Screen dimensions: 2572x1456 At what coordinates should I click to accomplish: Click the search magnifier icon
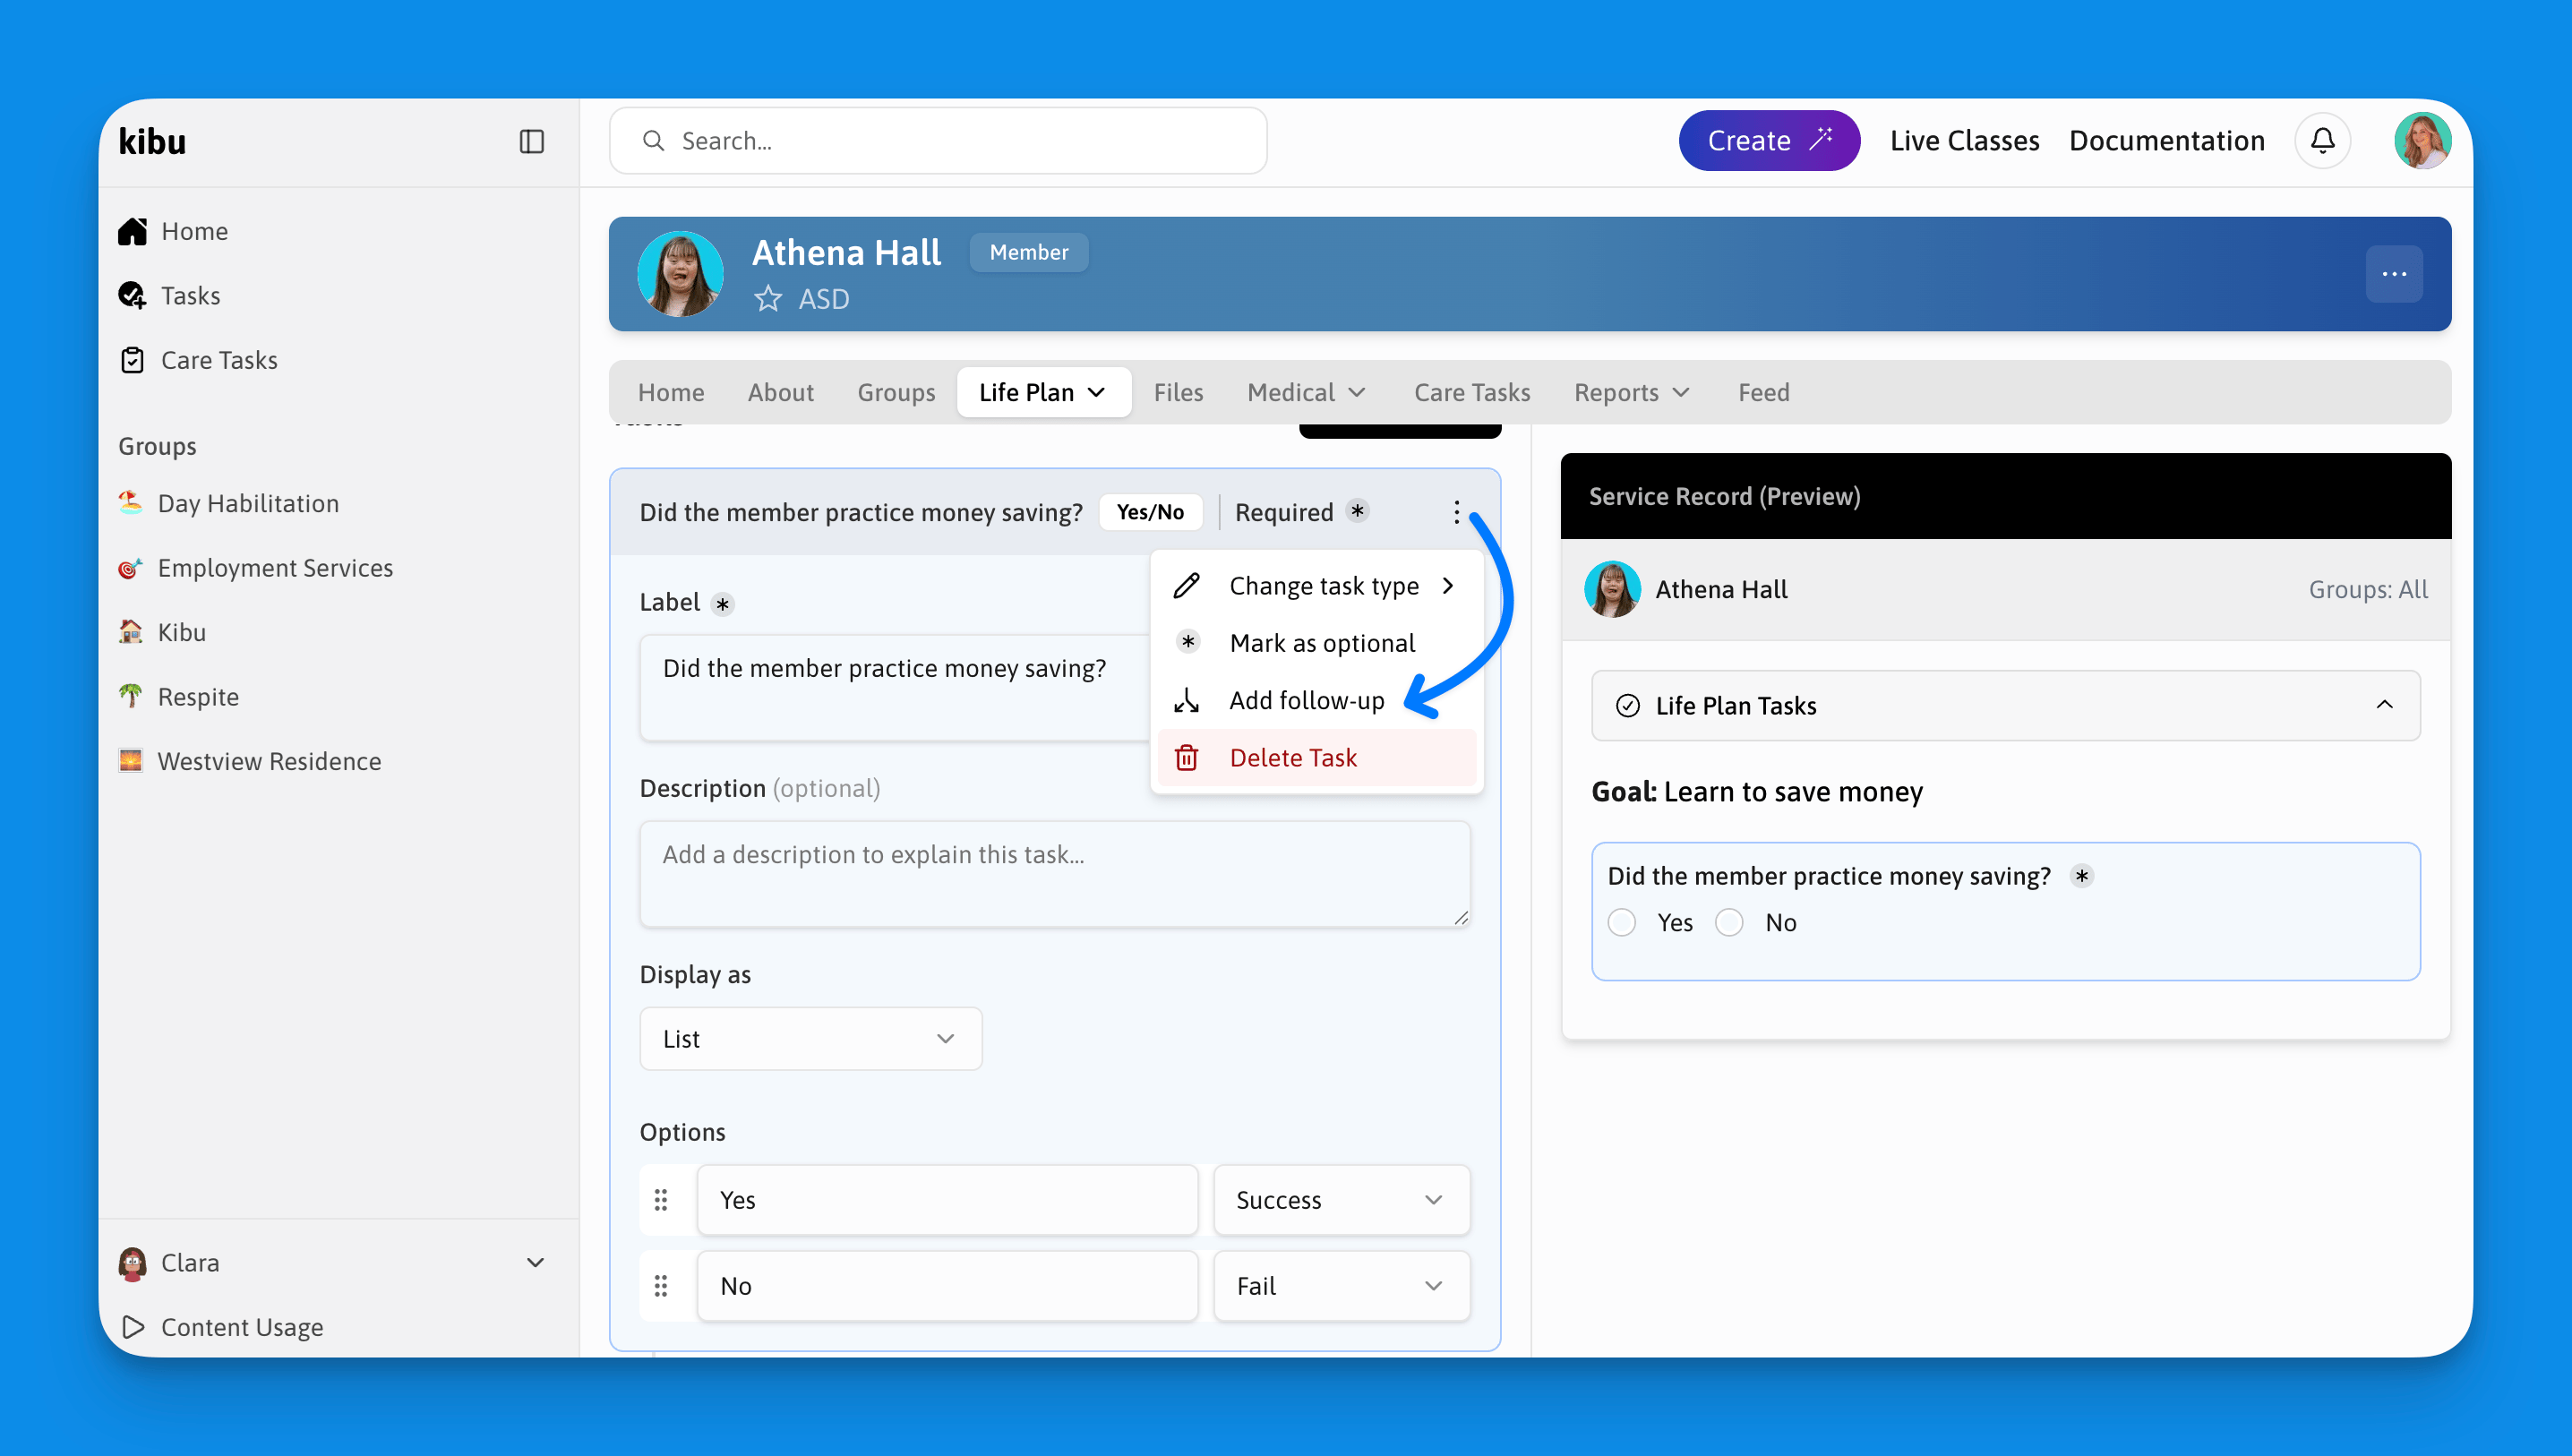click(x=653, y=141)
